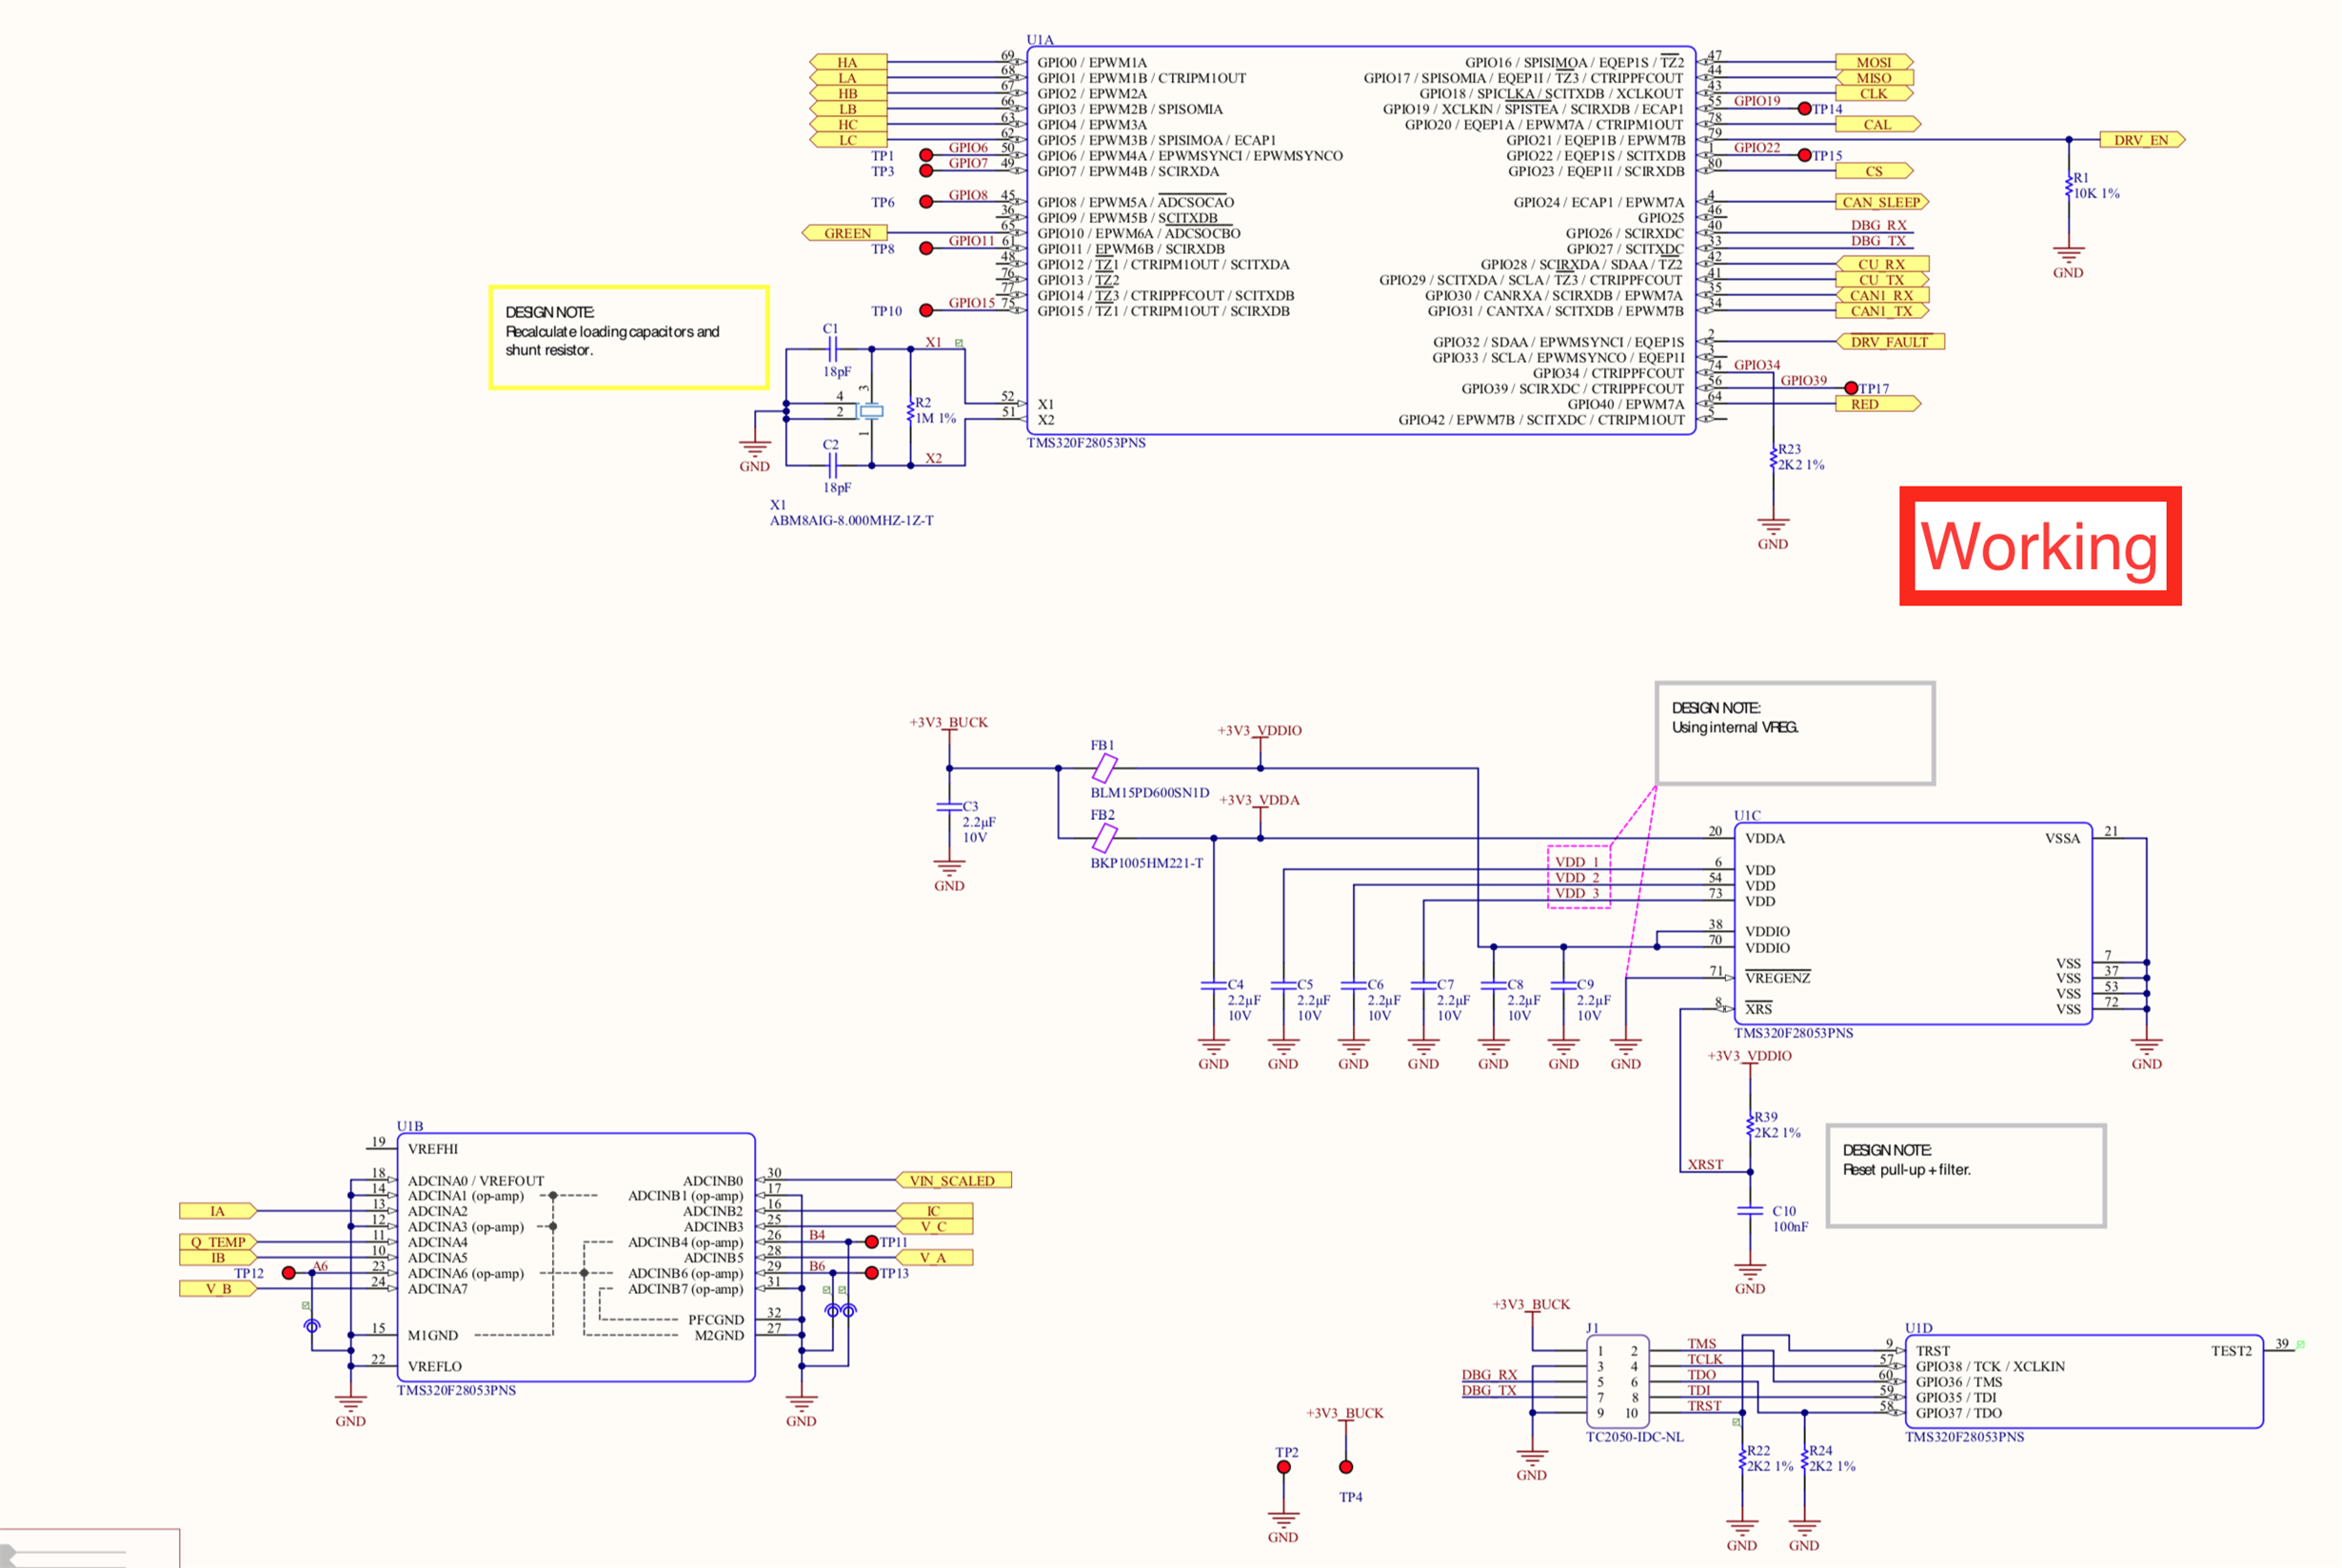The image size is (2342, 1568).
Task: Click the TP15 test point dot
Action: click(x=1804, y=155)
